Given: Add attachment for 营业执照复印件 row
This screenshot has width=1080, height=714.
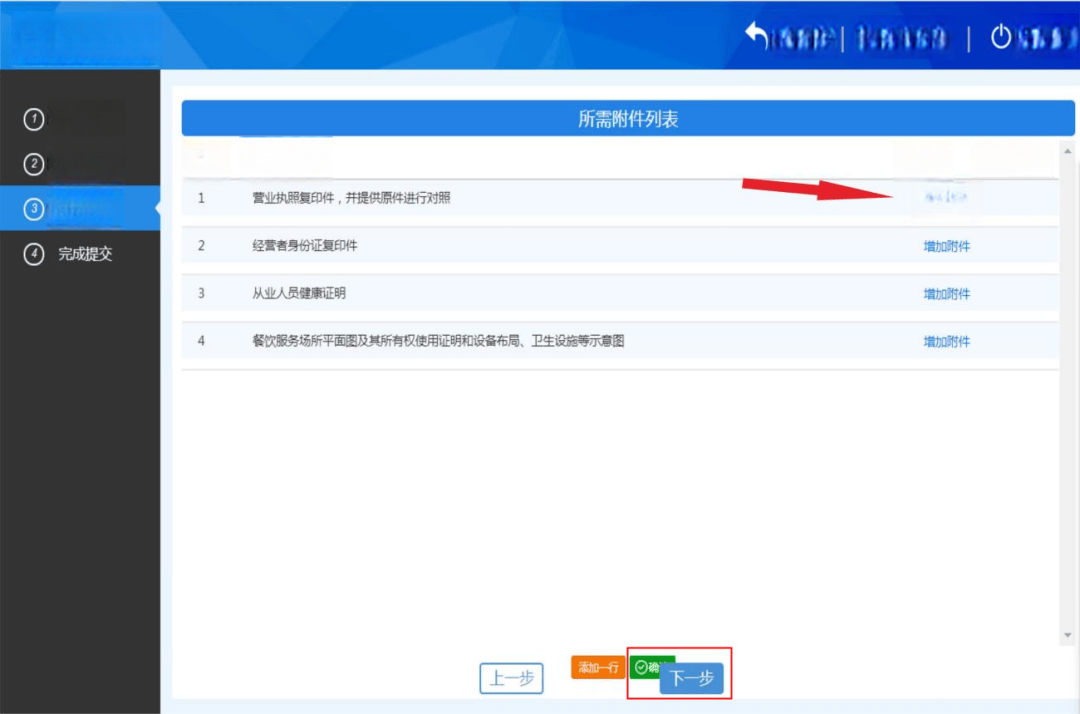Looking at the screenshot, I should pyautogui.click(x=946, y=197).
